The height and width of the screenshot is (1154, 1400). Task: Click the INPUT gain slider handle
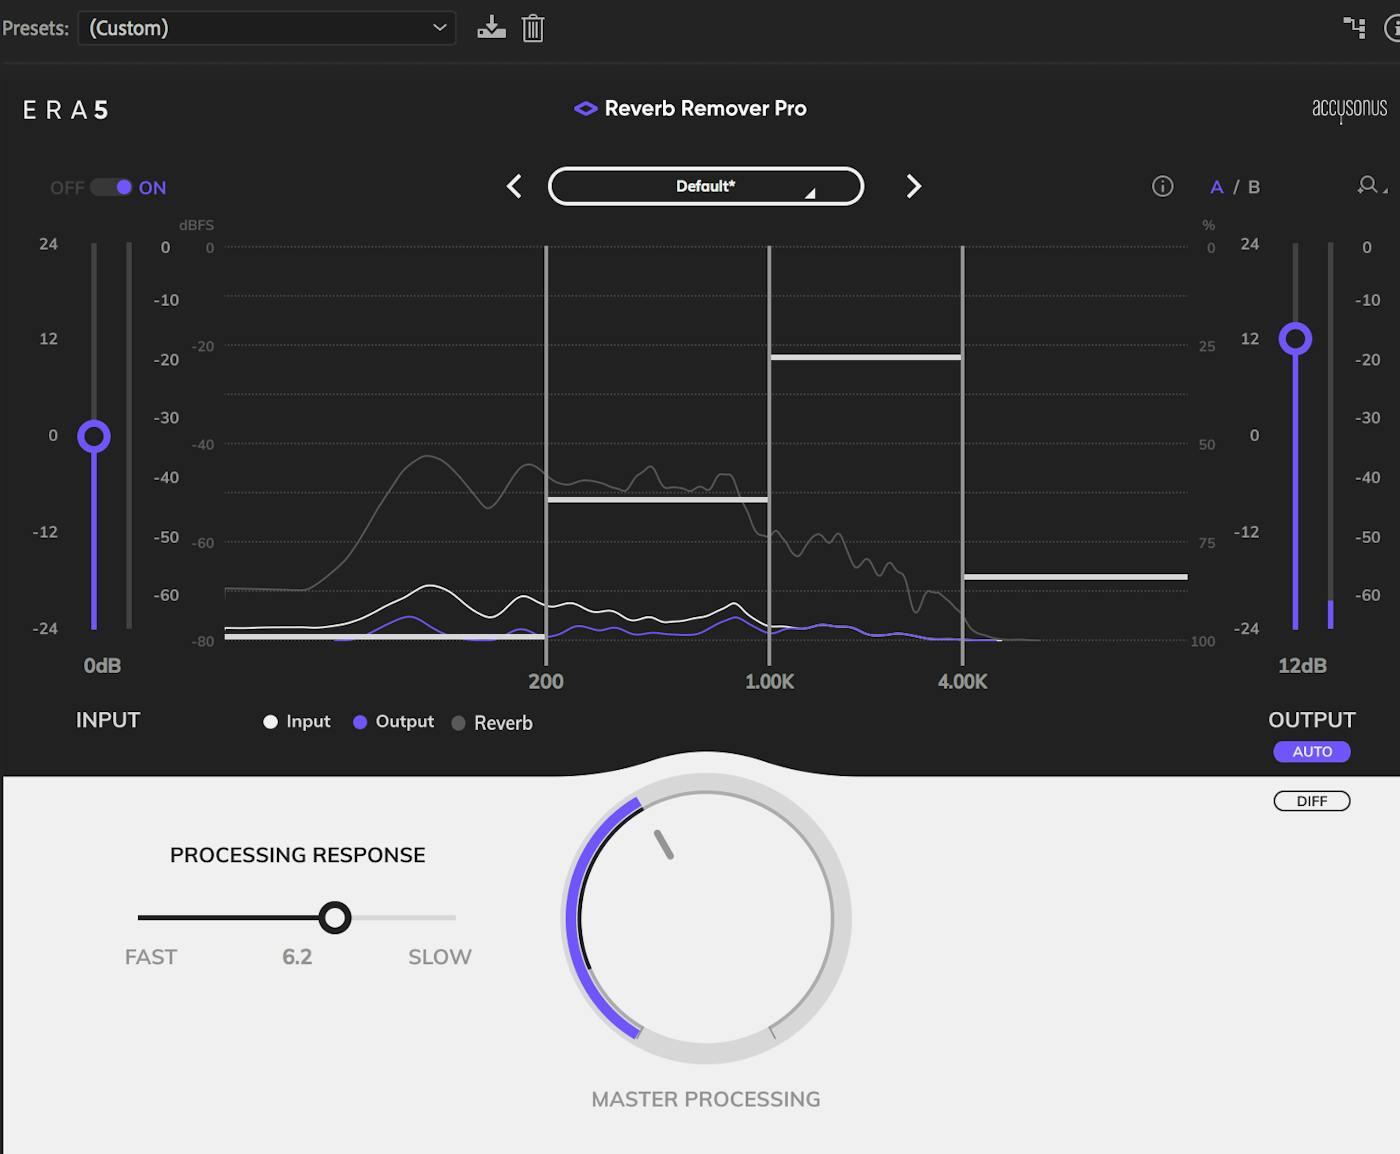[94, 436]
